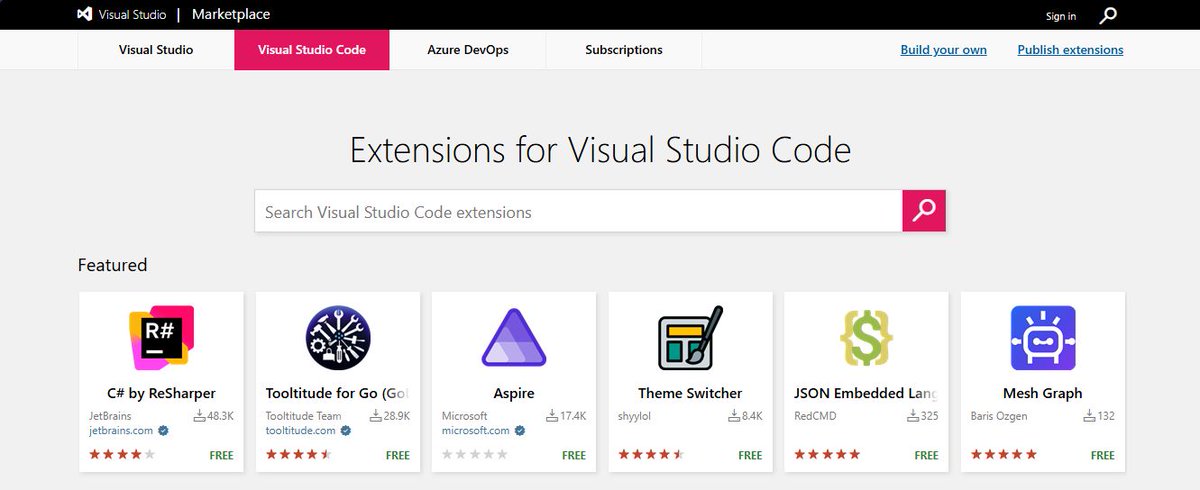Screen dimensions: 1200x490
Task: Click star rating on C# by ReSharper
Action: point(122,454)
